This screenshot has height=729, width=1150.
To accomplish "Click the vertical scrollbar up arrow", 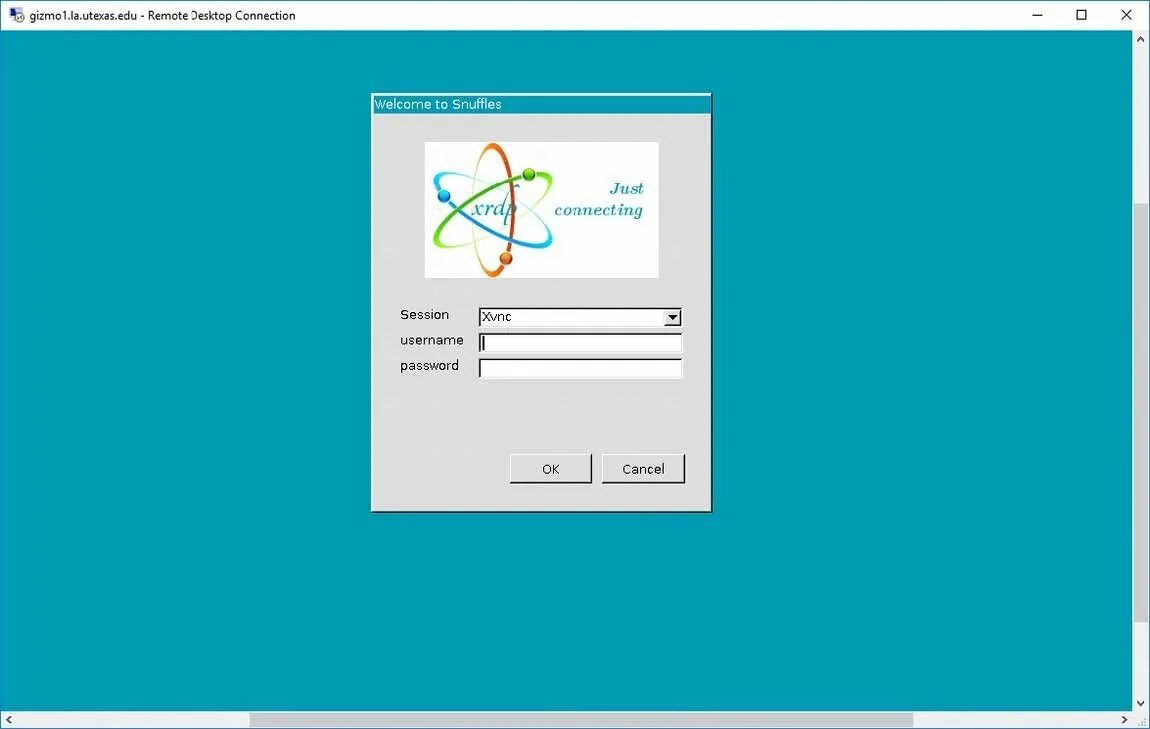I will point(1140,39).
